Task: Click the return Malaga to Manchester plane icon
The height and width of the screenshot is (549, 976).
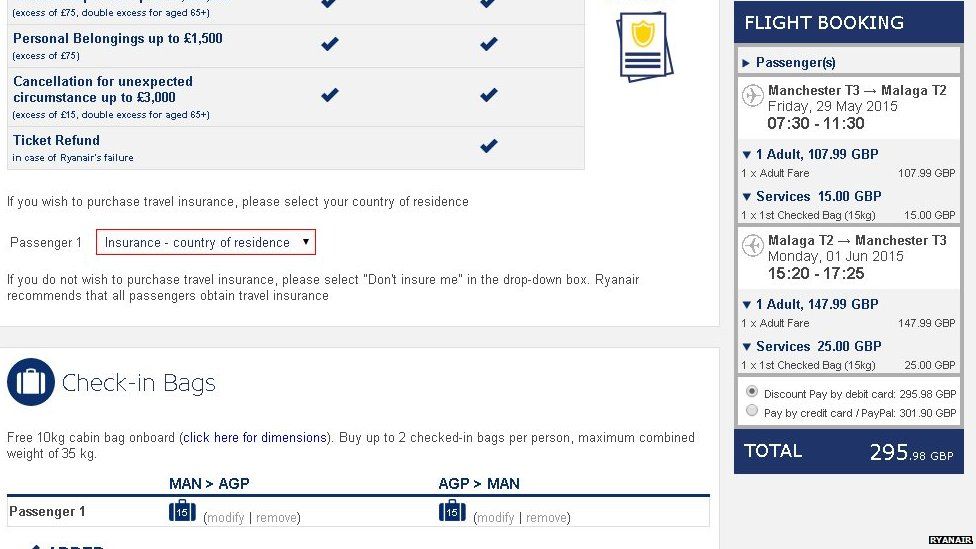Action: [x=753, y=245]
